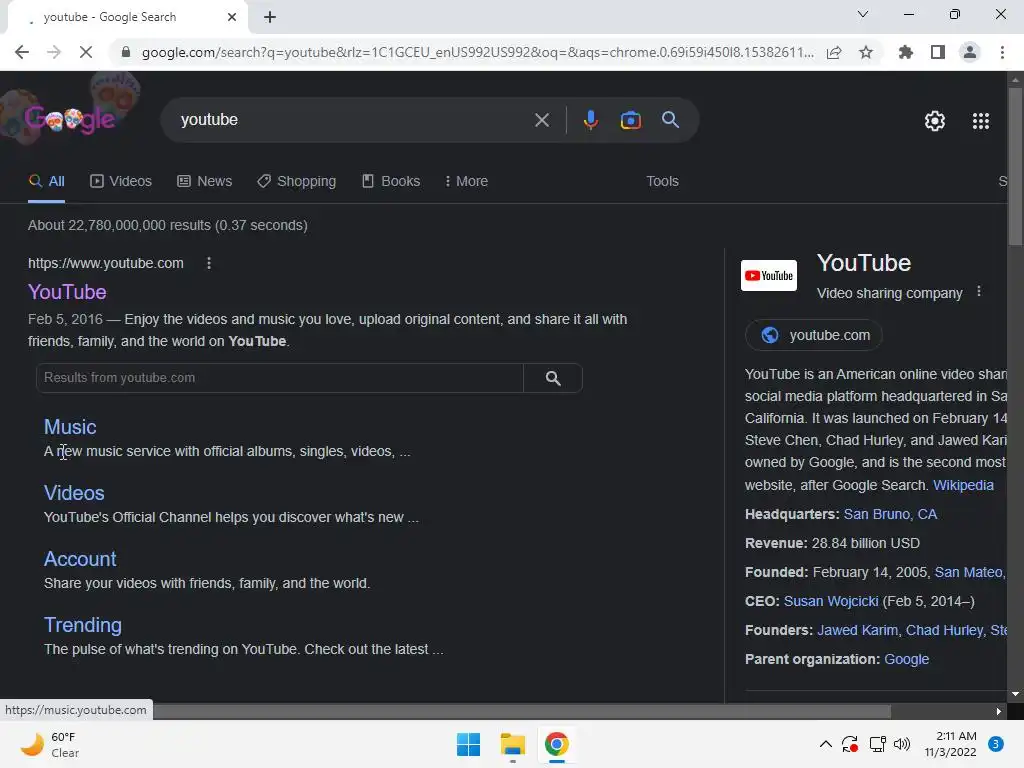Screen dimensions: 1024x768
Task: Switch to the News tab
Action: (204, 181)
